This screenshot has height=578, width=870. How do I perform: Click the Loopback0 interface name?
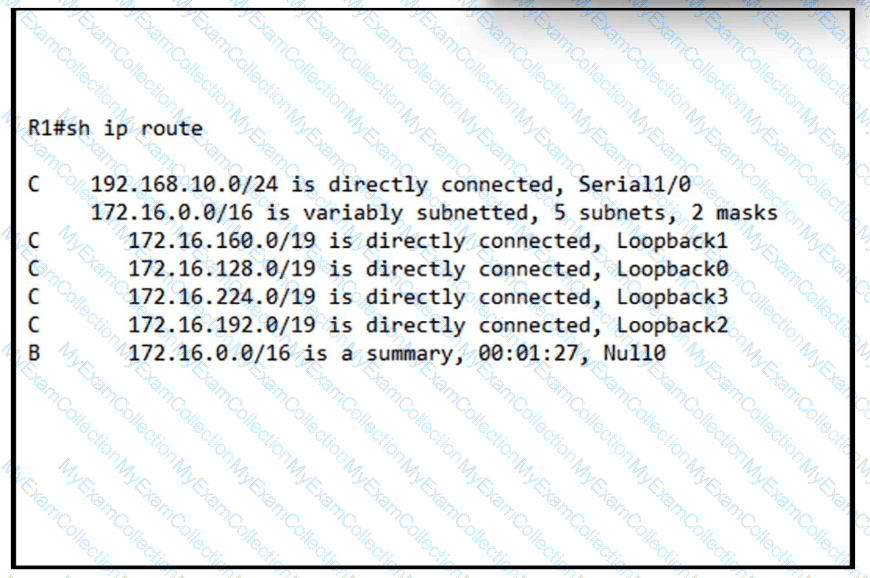coord(672,269)
